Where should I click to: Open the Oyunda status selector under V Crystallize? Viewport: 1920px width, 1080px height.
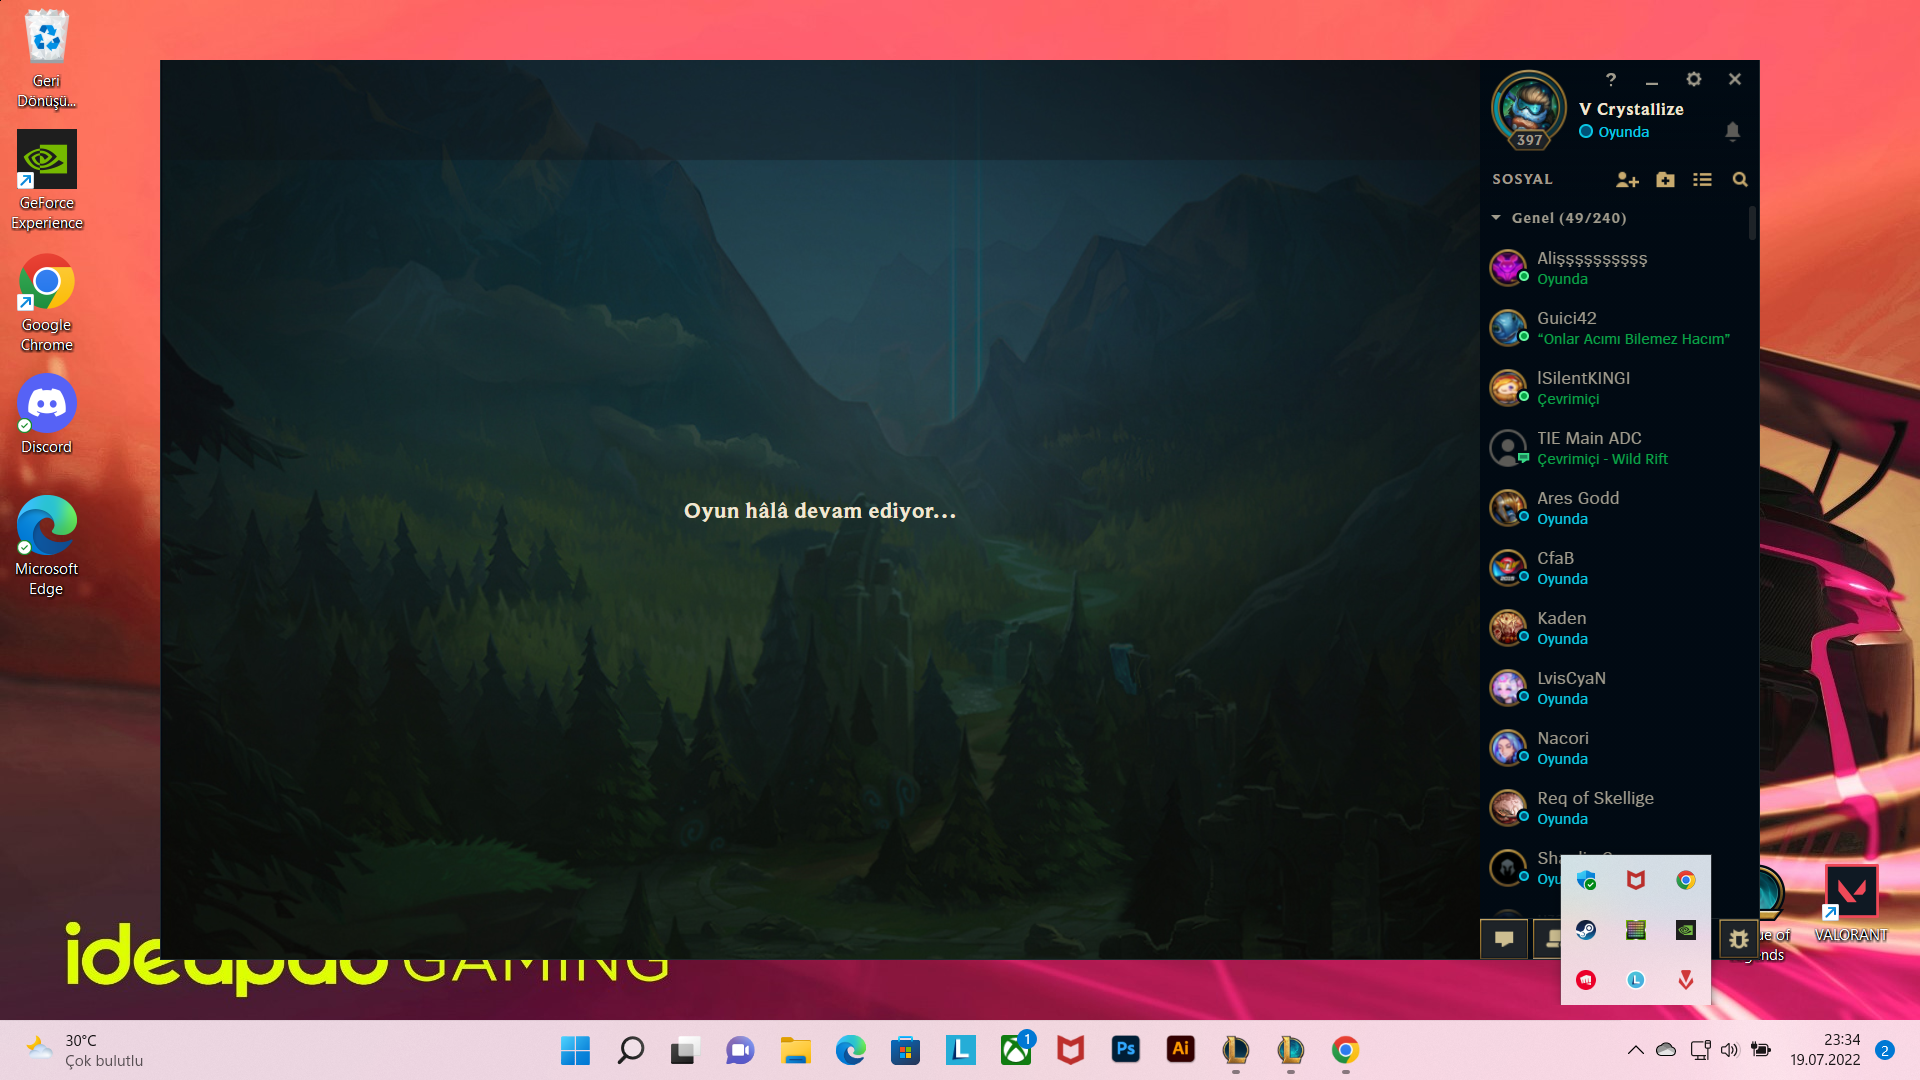[x=1614, y=132]
